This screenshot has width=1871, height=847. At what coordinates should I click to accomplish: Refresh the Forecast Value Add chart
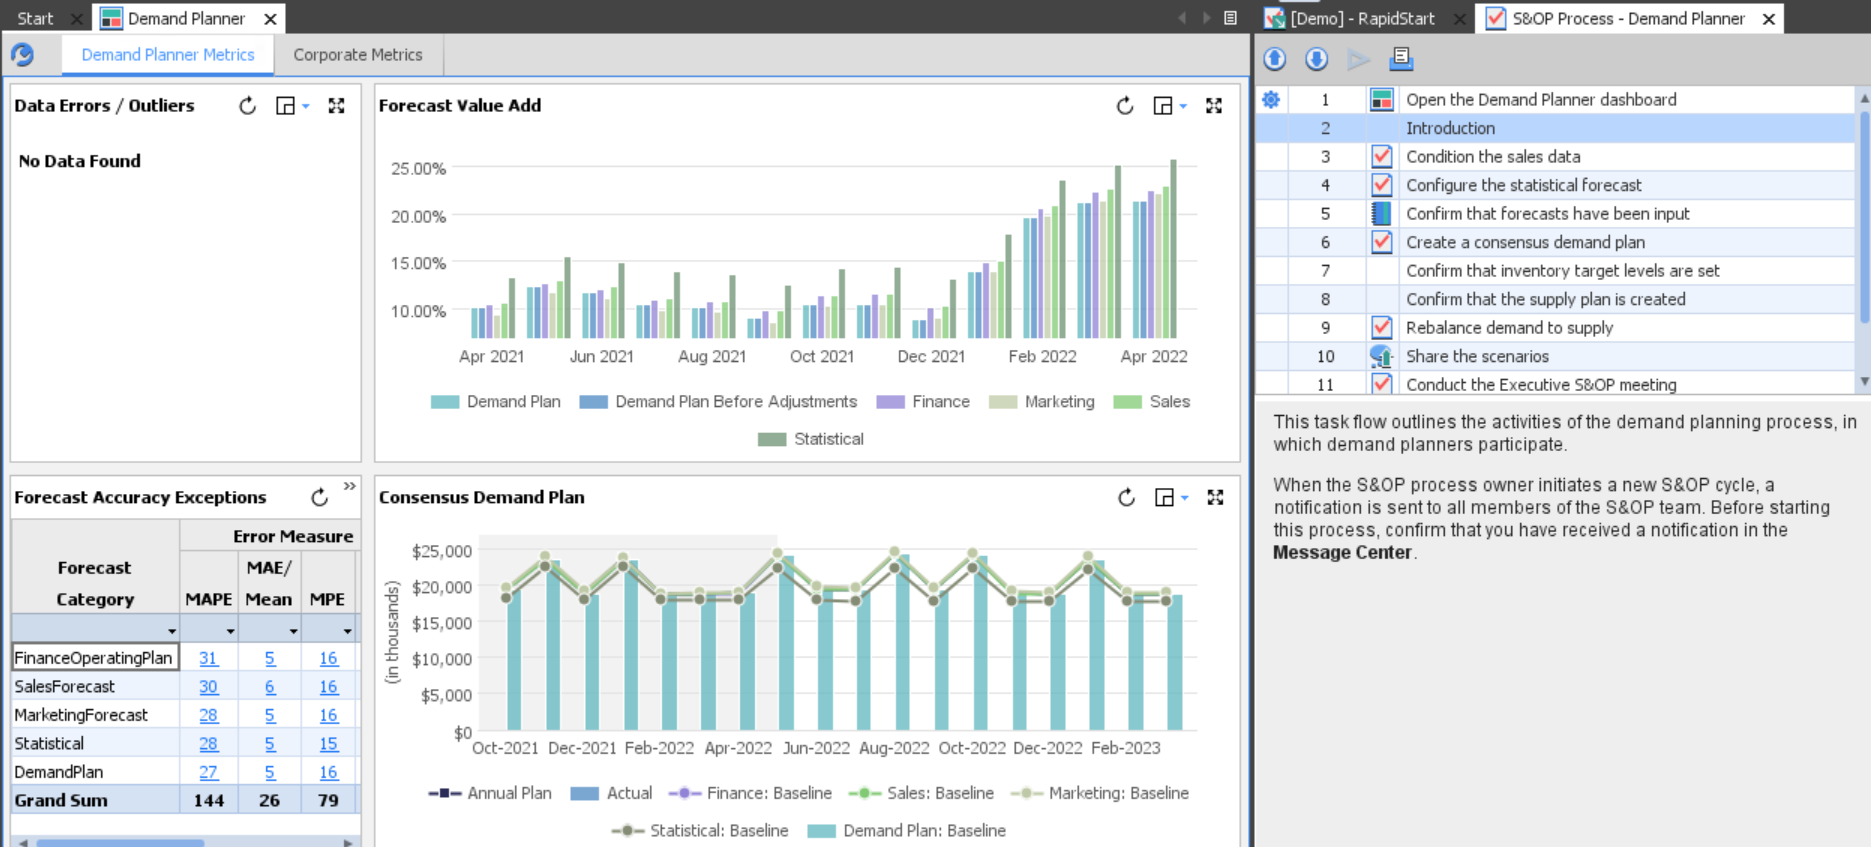tap(1125, 106)
